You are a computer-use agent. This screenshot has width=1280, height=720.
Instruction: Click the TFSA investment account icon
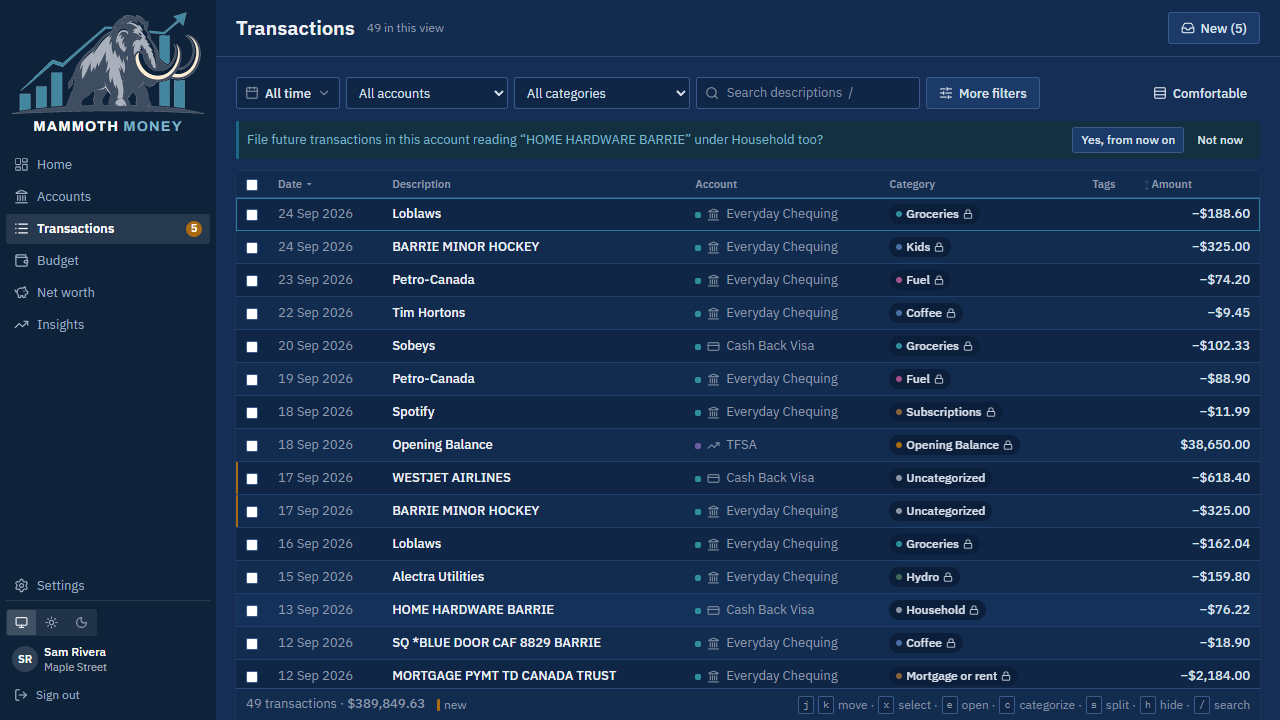[713, 445]
